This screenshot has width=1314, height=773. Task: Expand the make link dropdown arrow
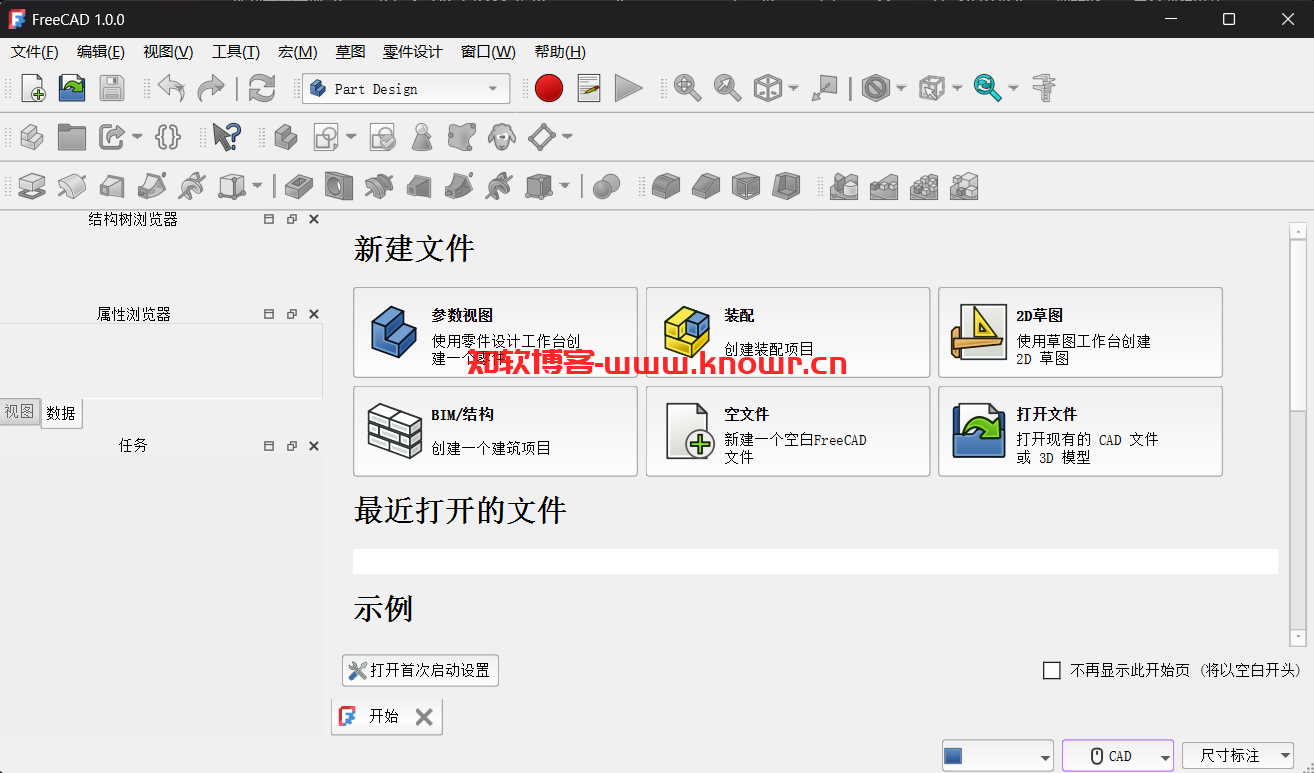(137, 137)
